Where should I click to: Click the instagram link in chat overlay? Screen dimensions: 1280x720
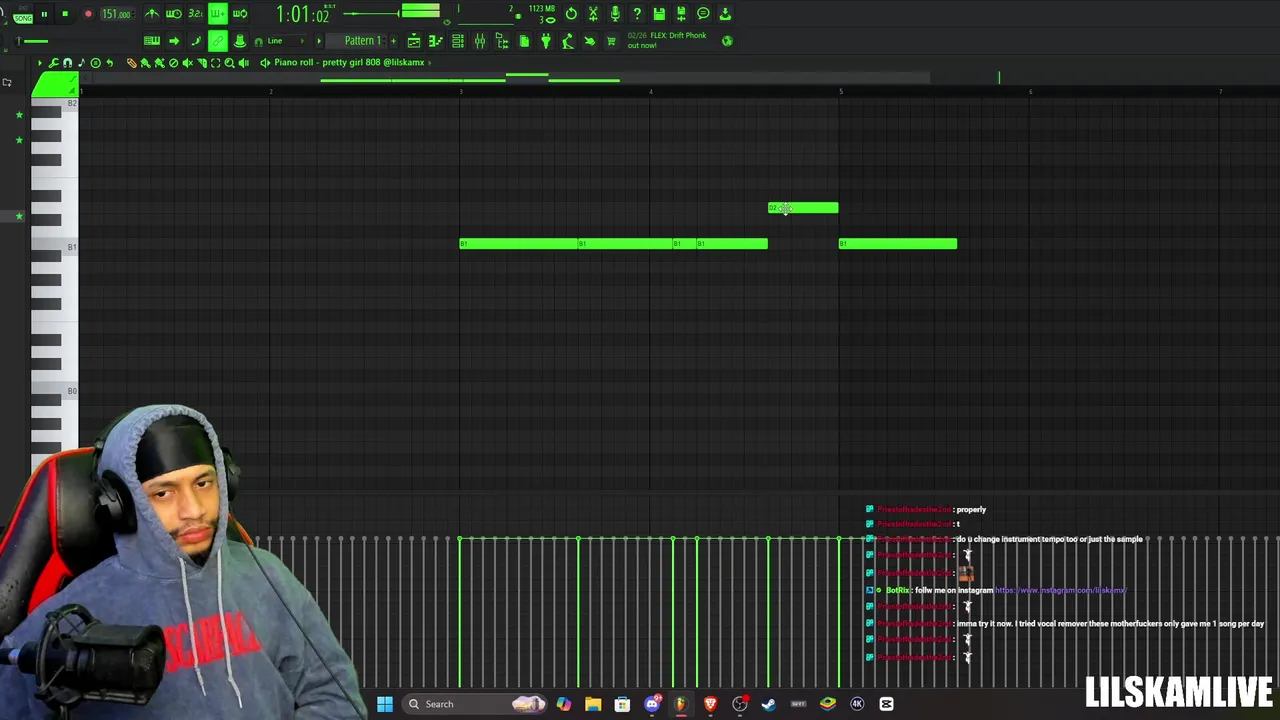click(x=1060, y=590)
